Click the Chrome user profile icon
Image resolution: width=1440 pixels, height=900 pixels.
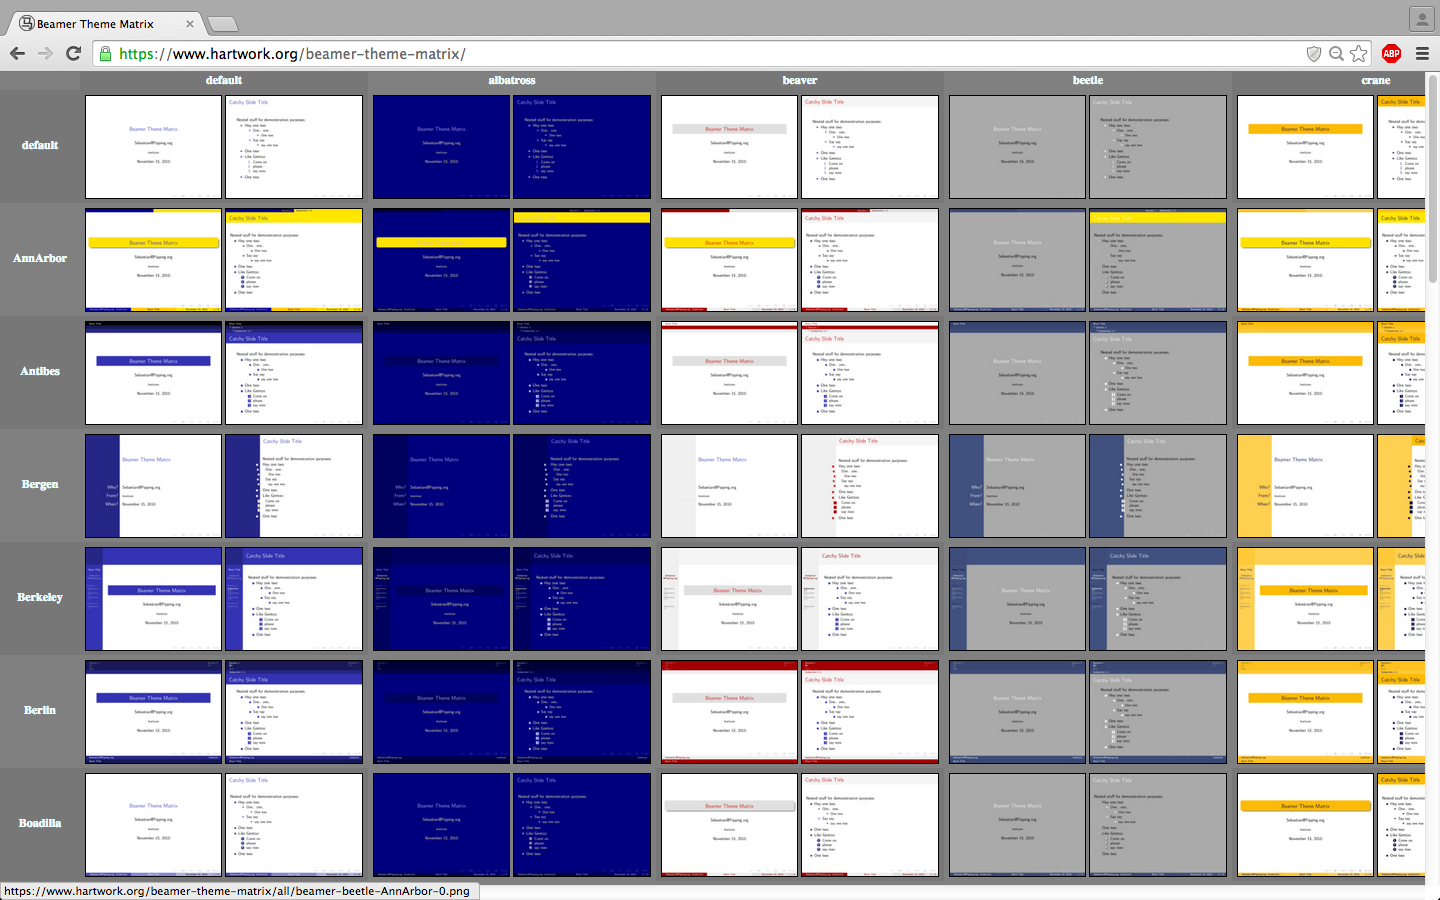point(1422,19)
